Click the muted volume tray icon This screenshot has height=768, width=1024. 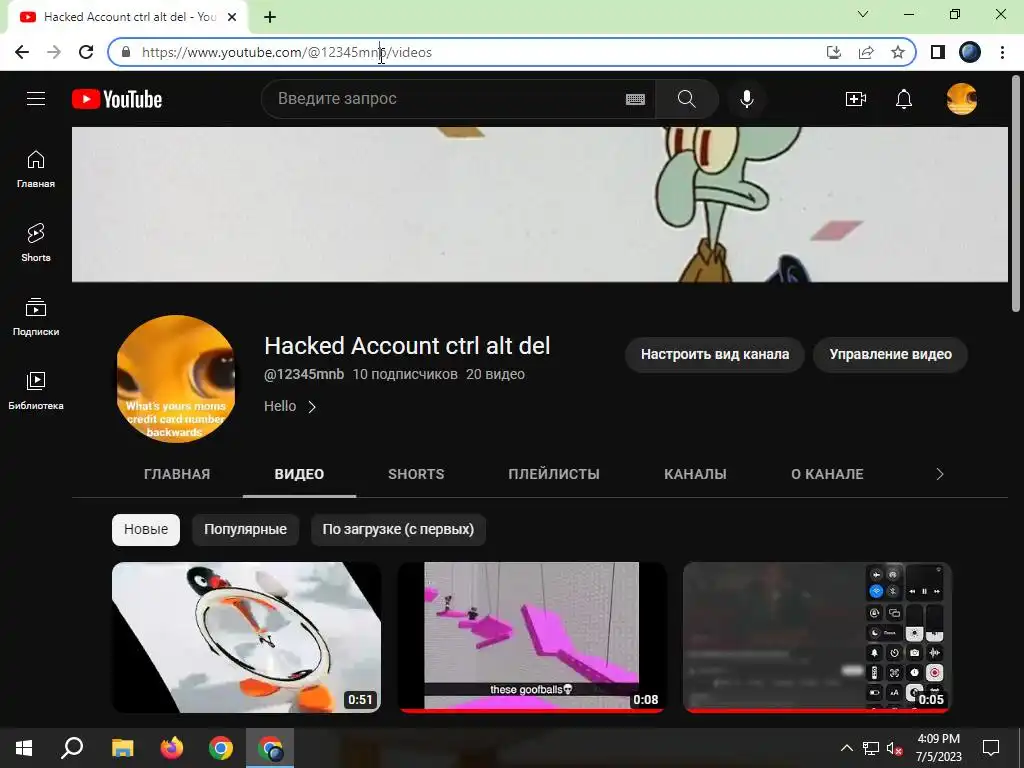895,748
